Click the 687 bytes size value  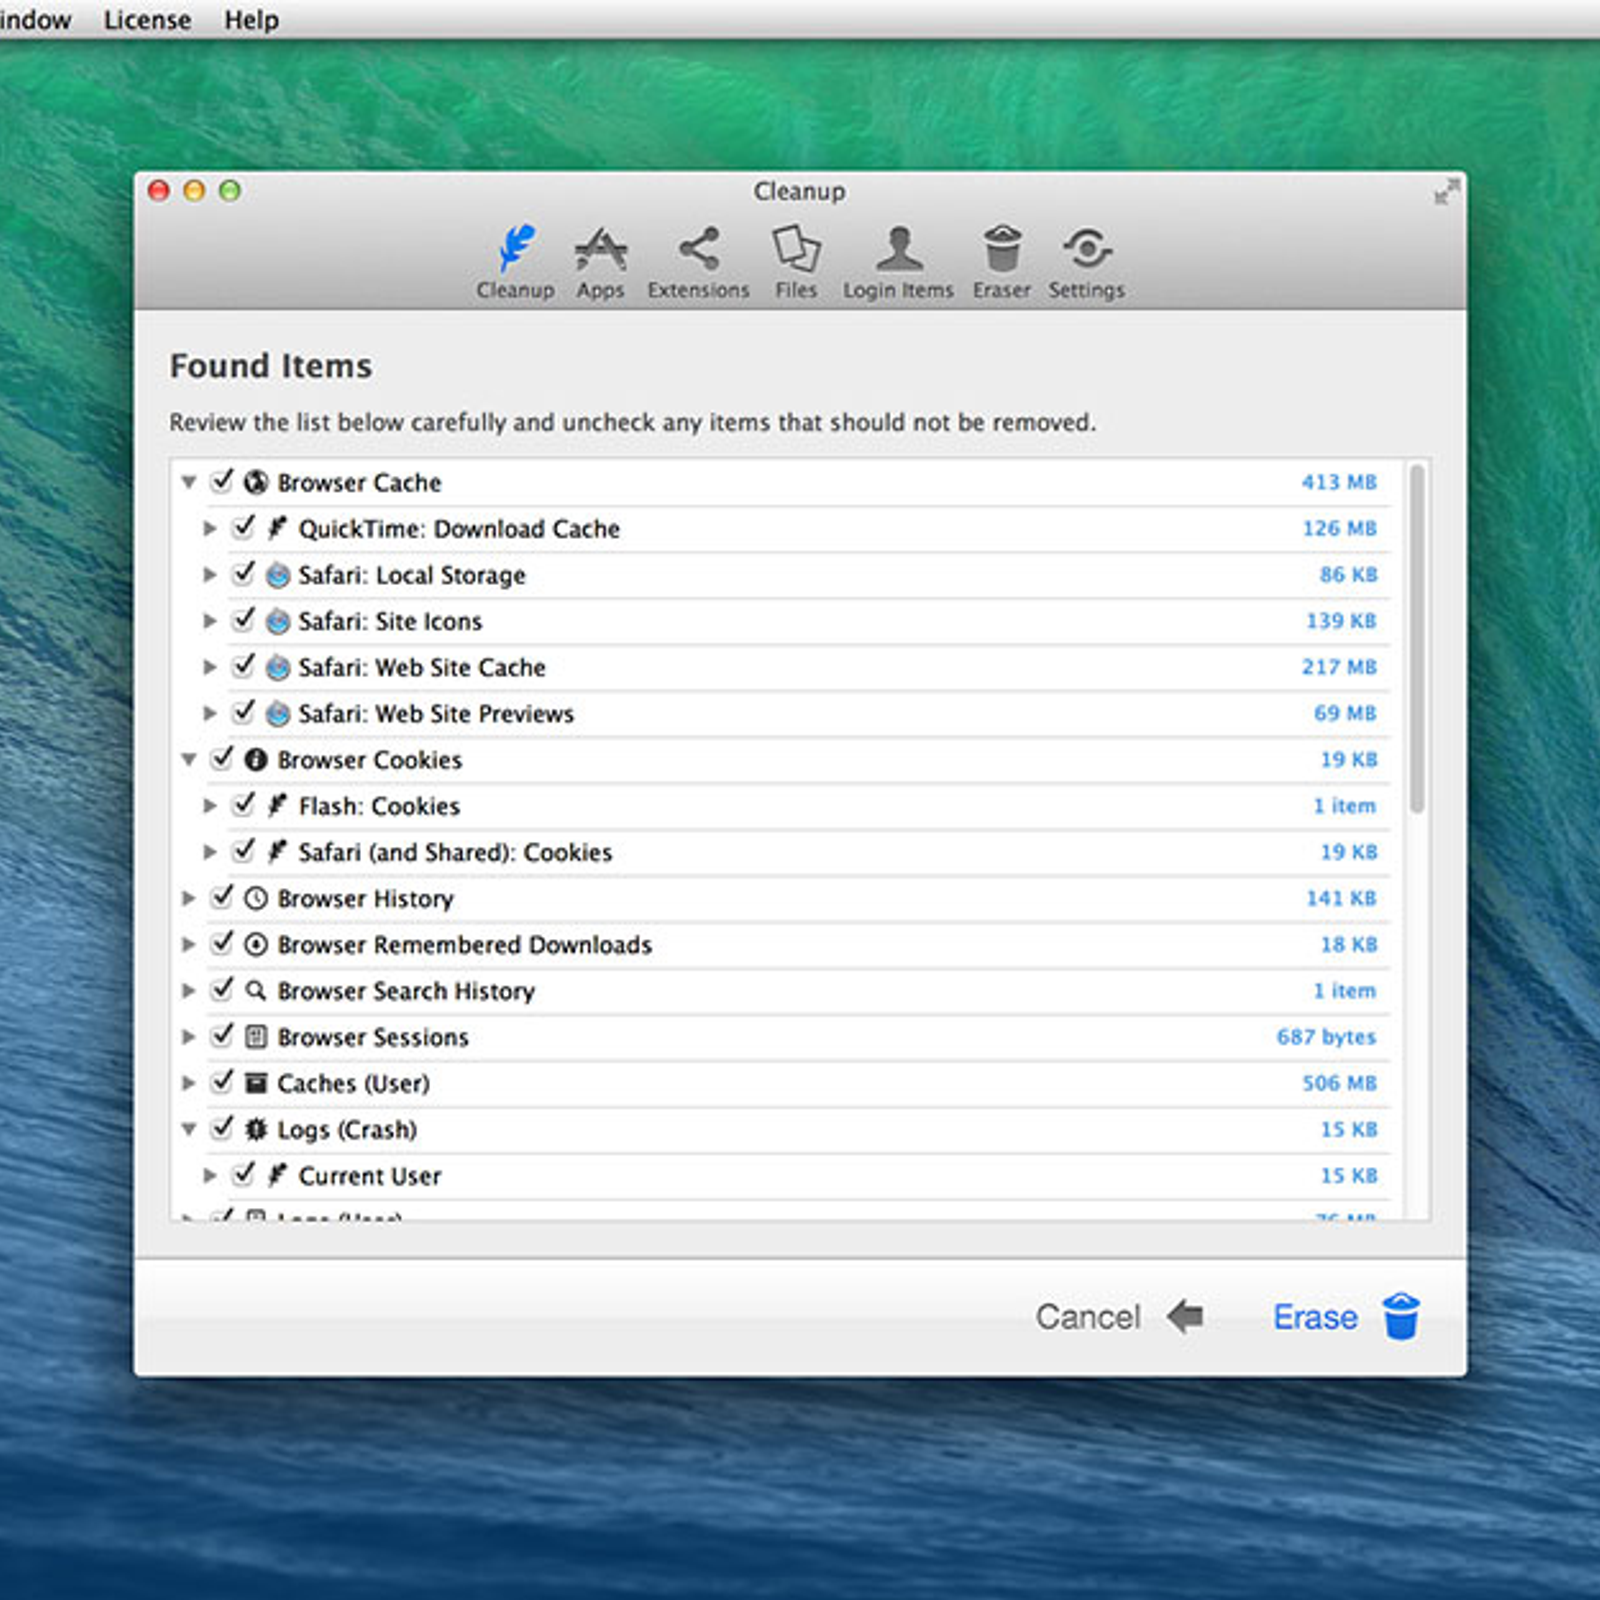pos(1326,1037)
